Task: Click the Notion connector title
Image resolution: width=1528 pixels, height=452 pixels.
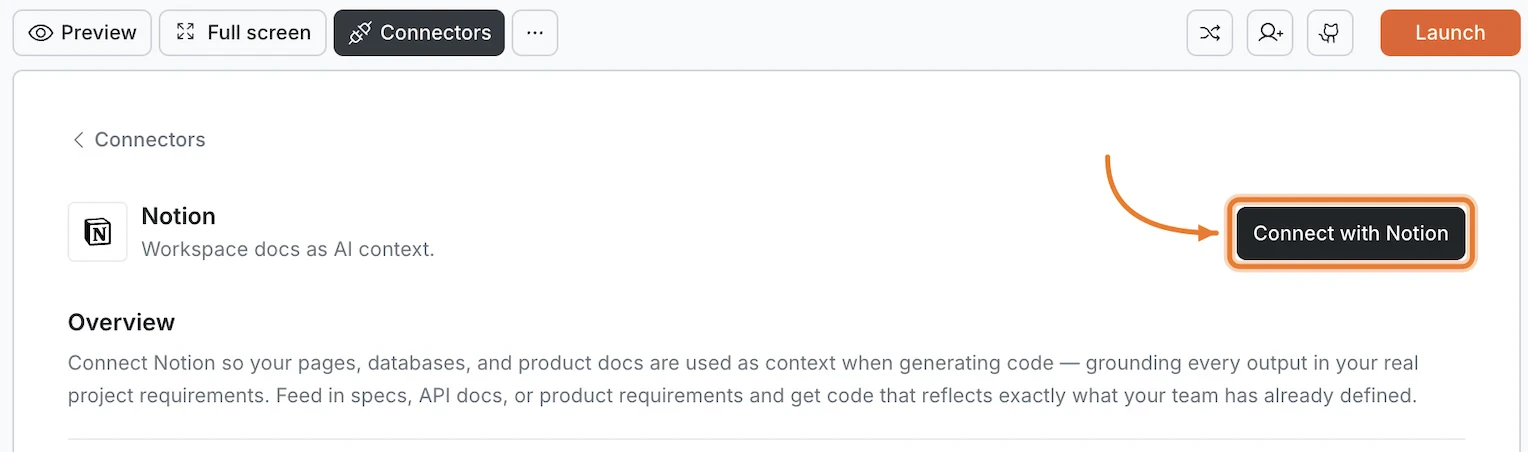Action: pyautogui.click(x=179, y=216)
